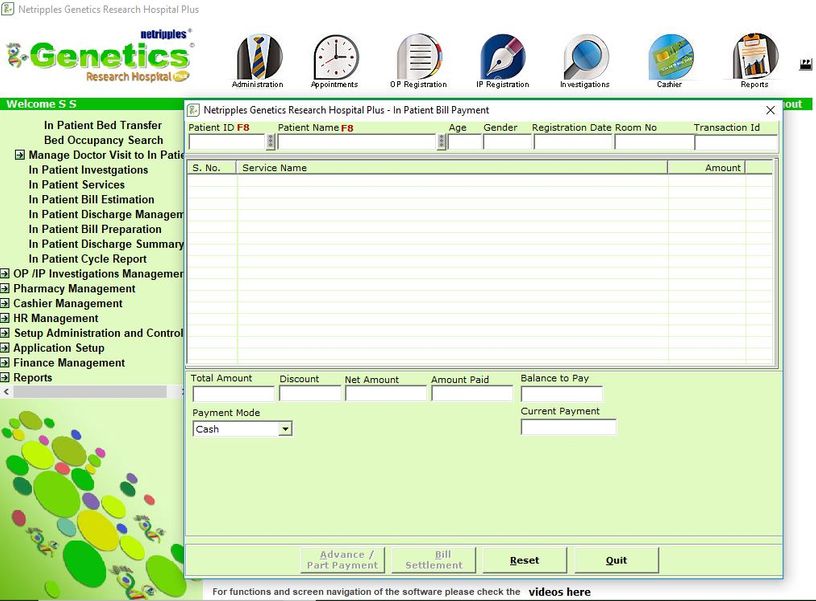Image resolution: width=816 pixels, height=601 pixels.
Task: Click the Service Name column header
Action: click(x=452, y=168)
